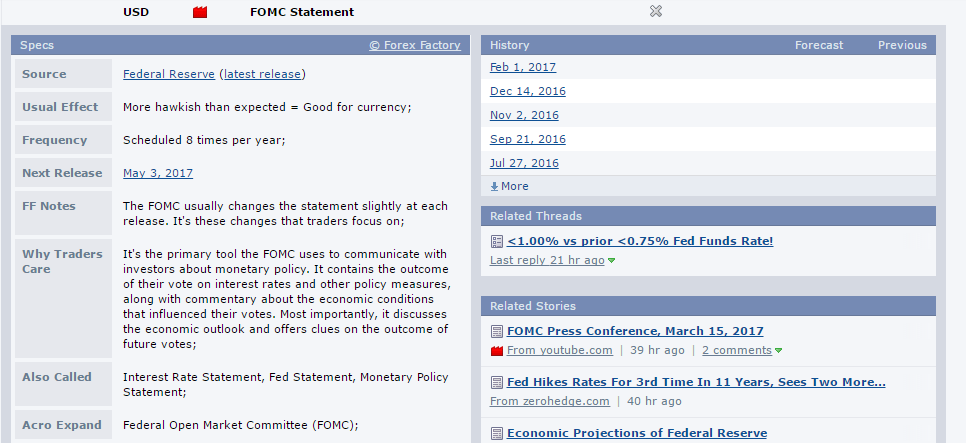Click the red impact icon beside youtube.com
The width and height of the screenshot is (966, 443).
pyautogui.click(x=497, y=351)
